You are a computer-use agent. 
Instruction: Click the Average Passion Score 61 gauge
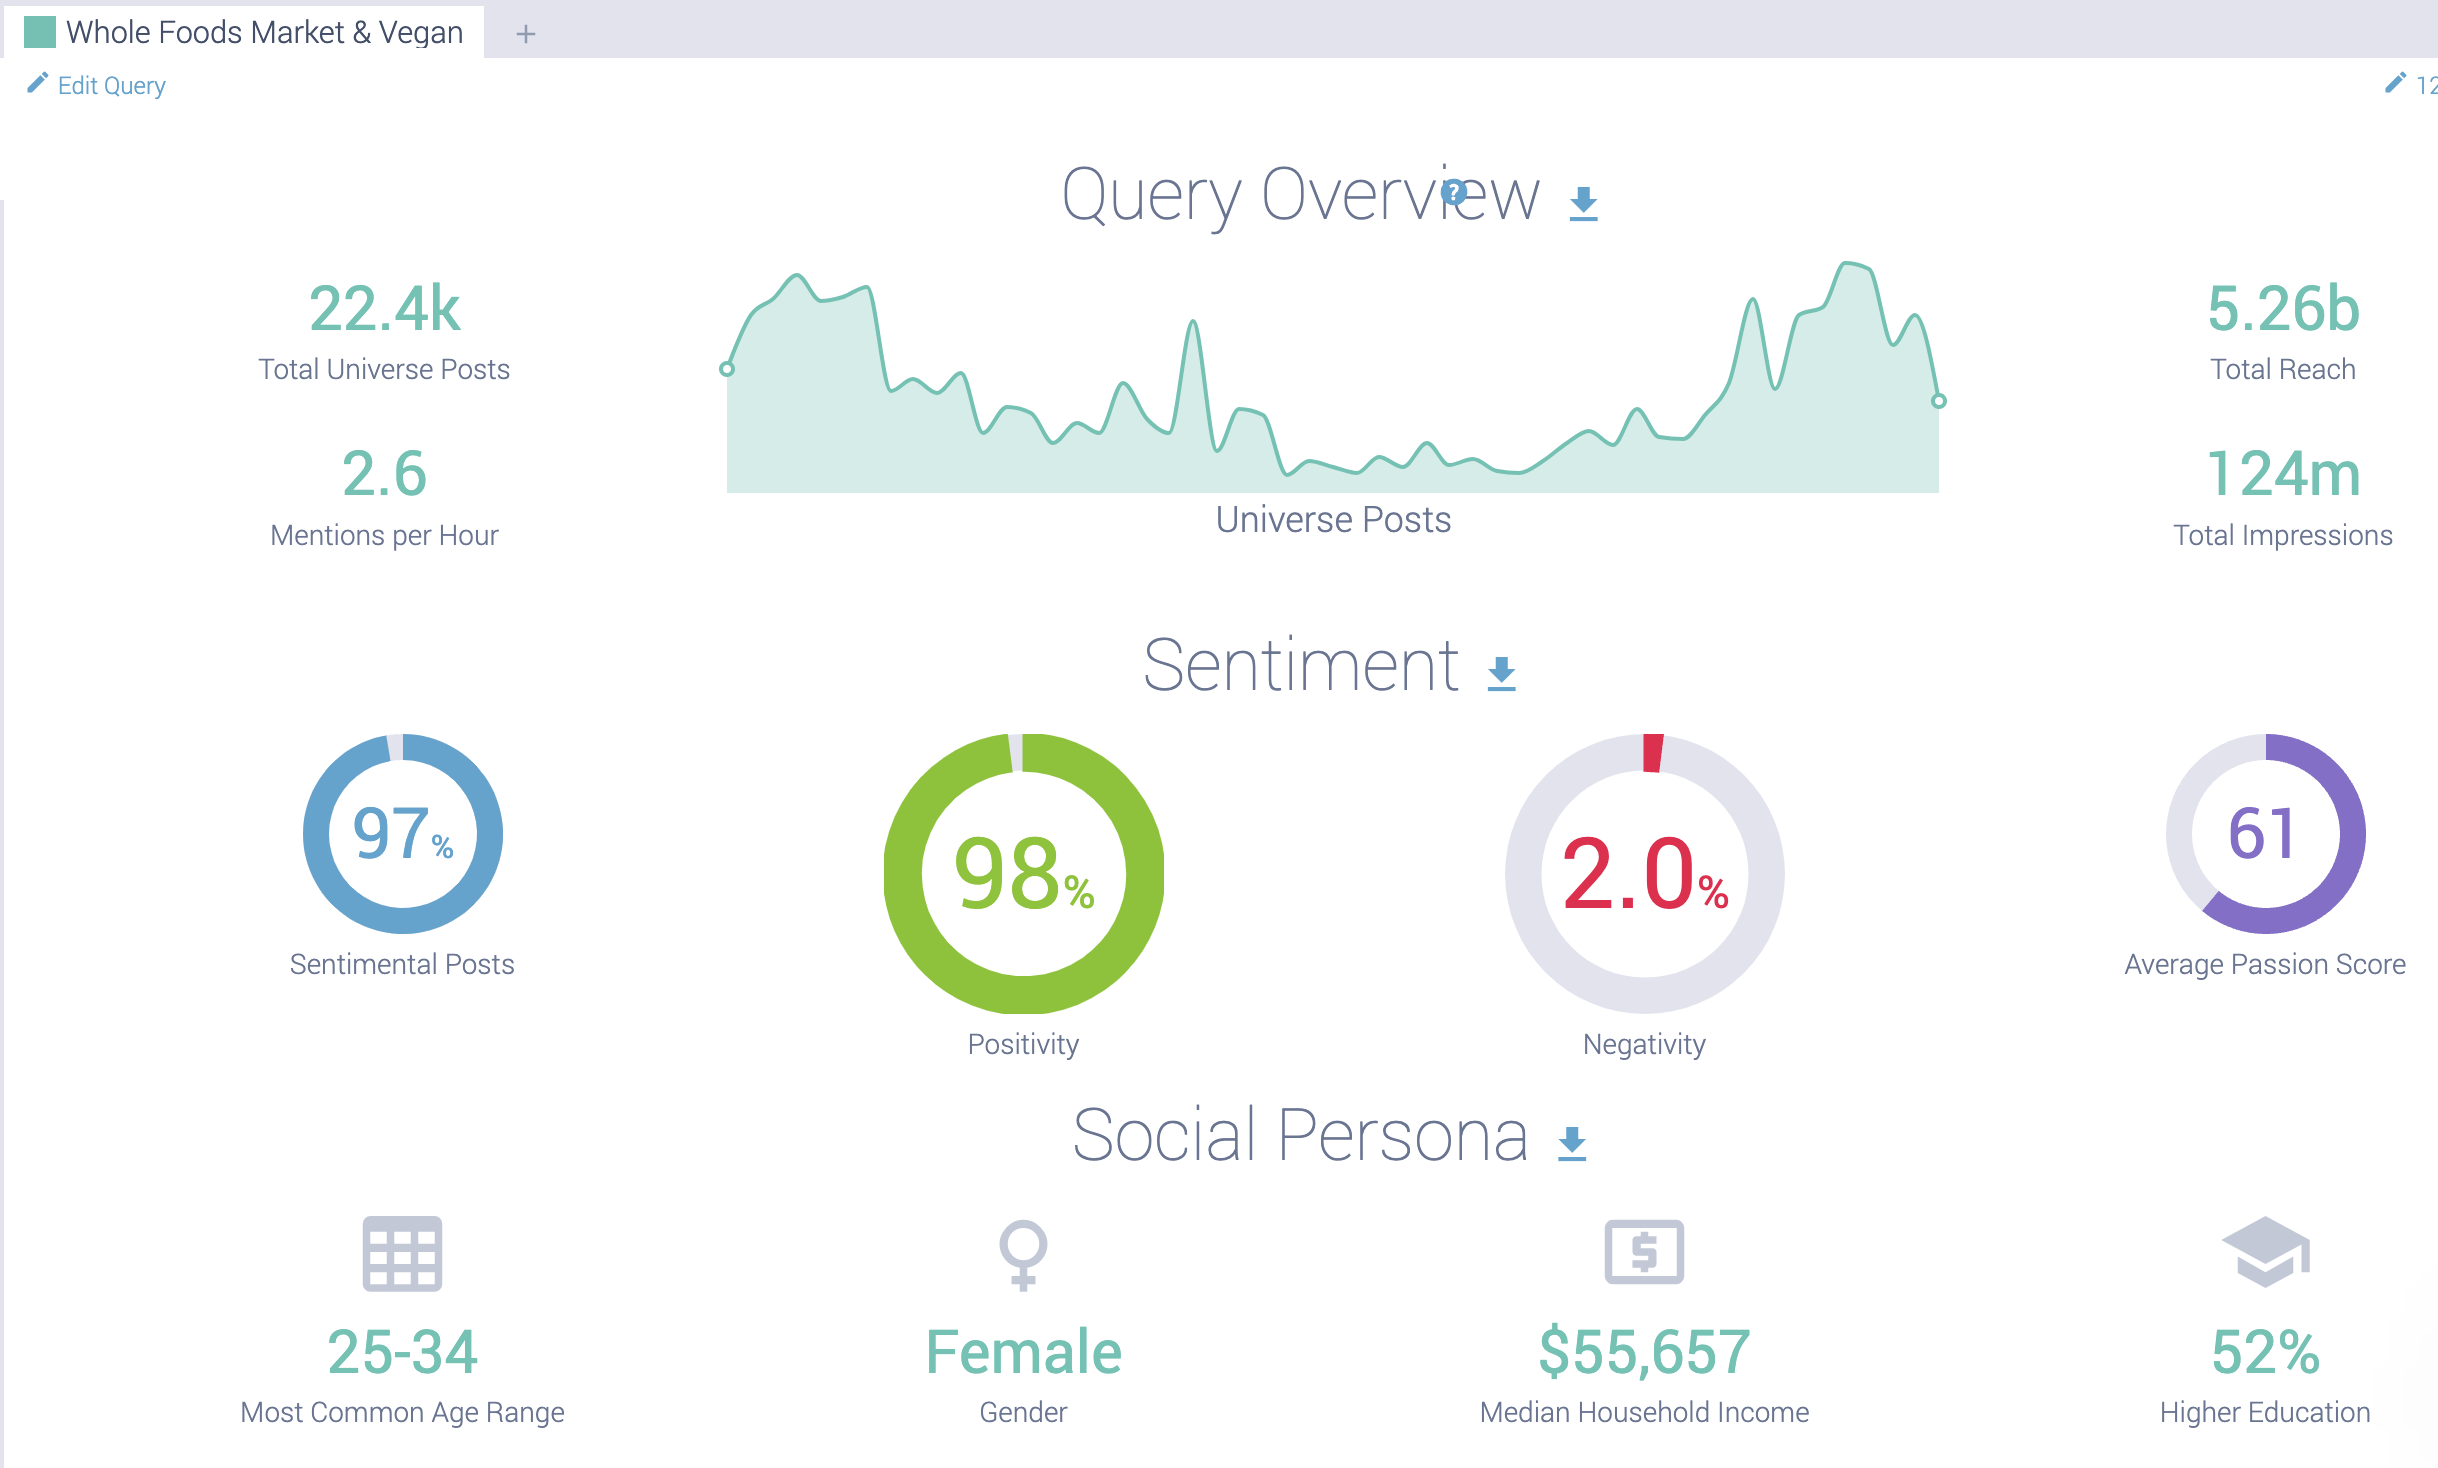(2265, 834)
